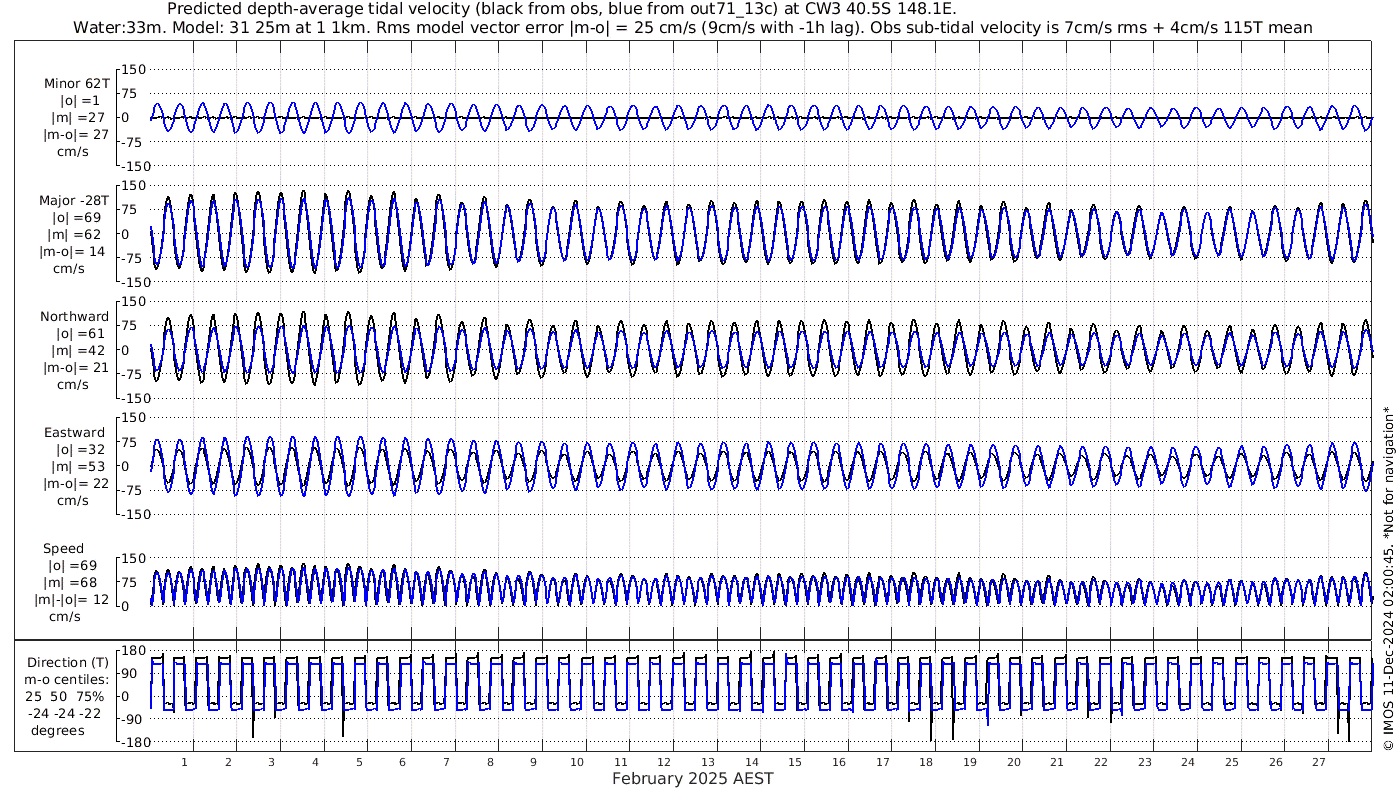This screenshot has height=800, width=1400.
Task: Click '|m|-|o|= 12' in the Speed statistics
Action: (x=70, y=599)
